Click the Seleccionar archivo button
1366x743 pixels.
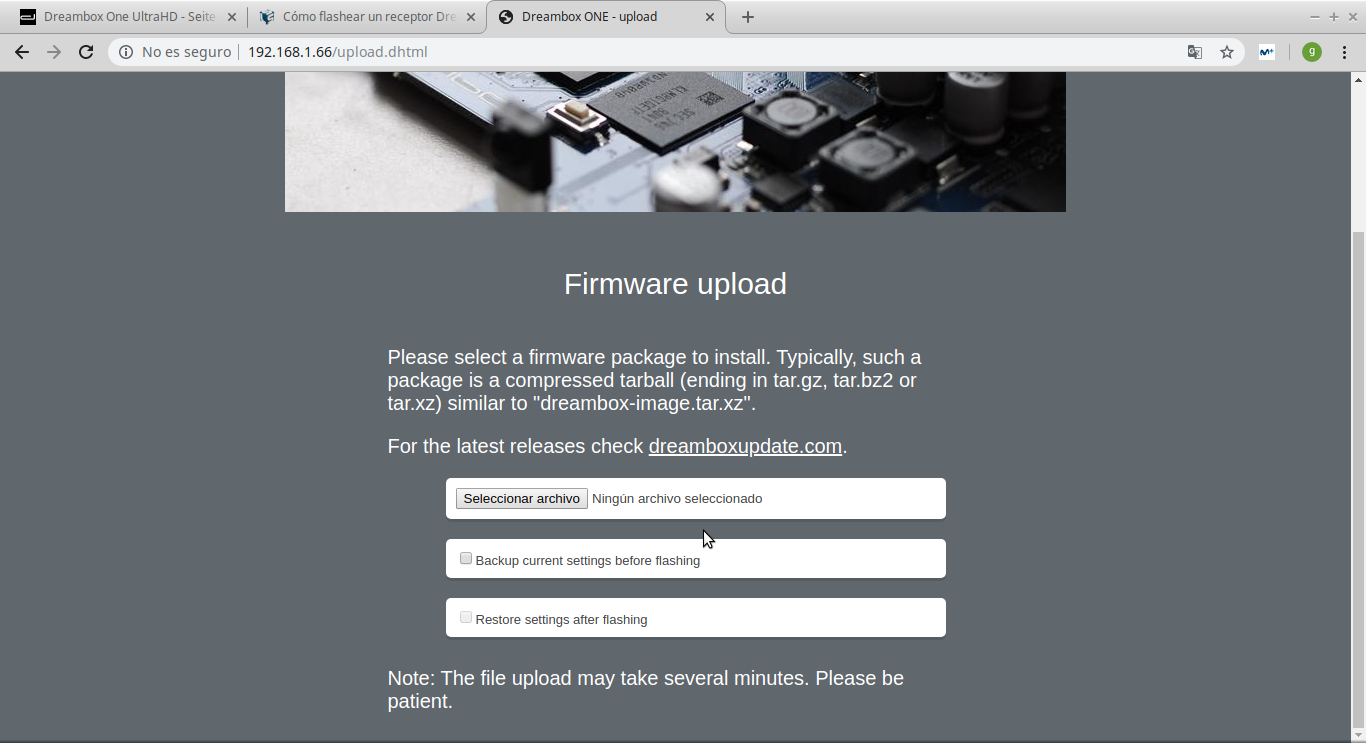pyautogui.click(x=522, y=498)
